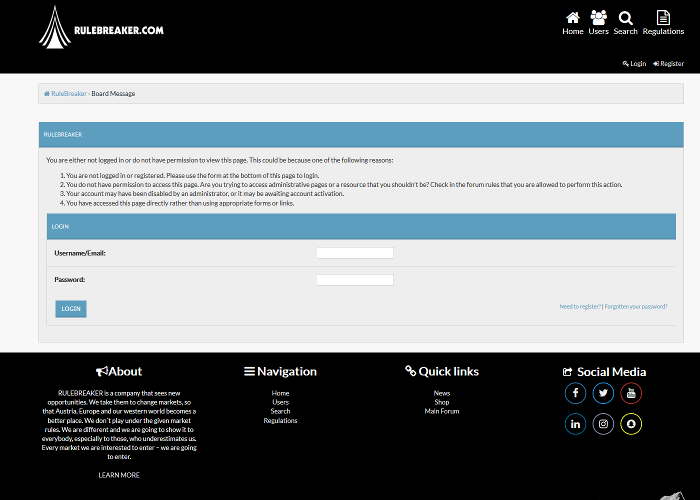This screenshot has height=500, width=700.
Task: Open the Regulations document icon
Action: pyautogui.click(x=663, y=18)
